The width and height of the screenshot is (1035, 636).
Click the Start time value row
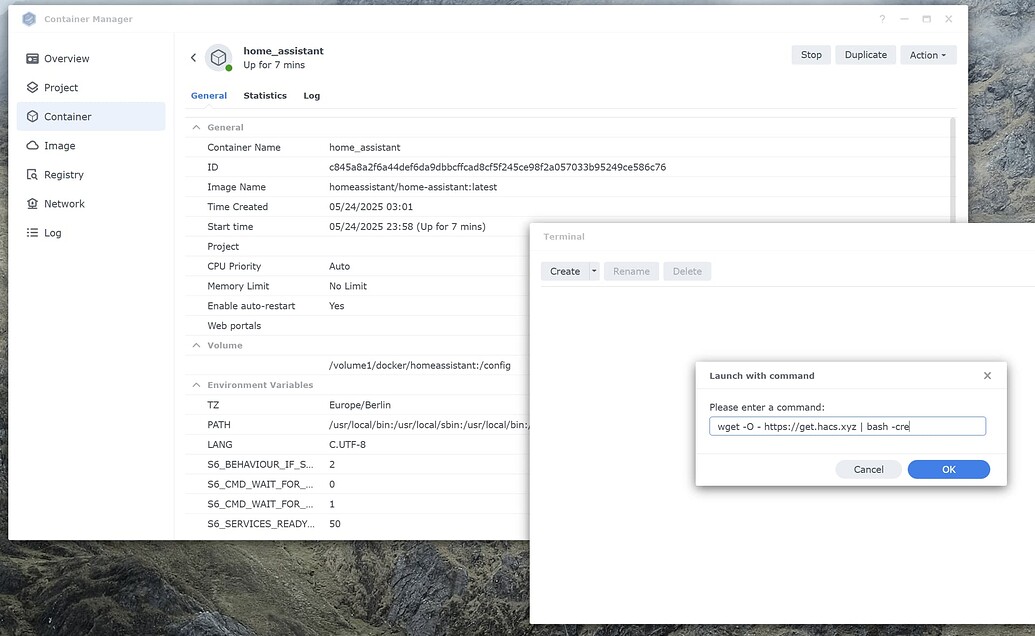point(407,226)
